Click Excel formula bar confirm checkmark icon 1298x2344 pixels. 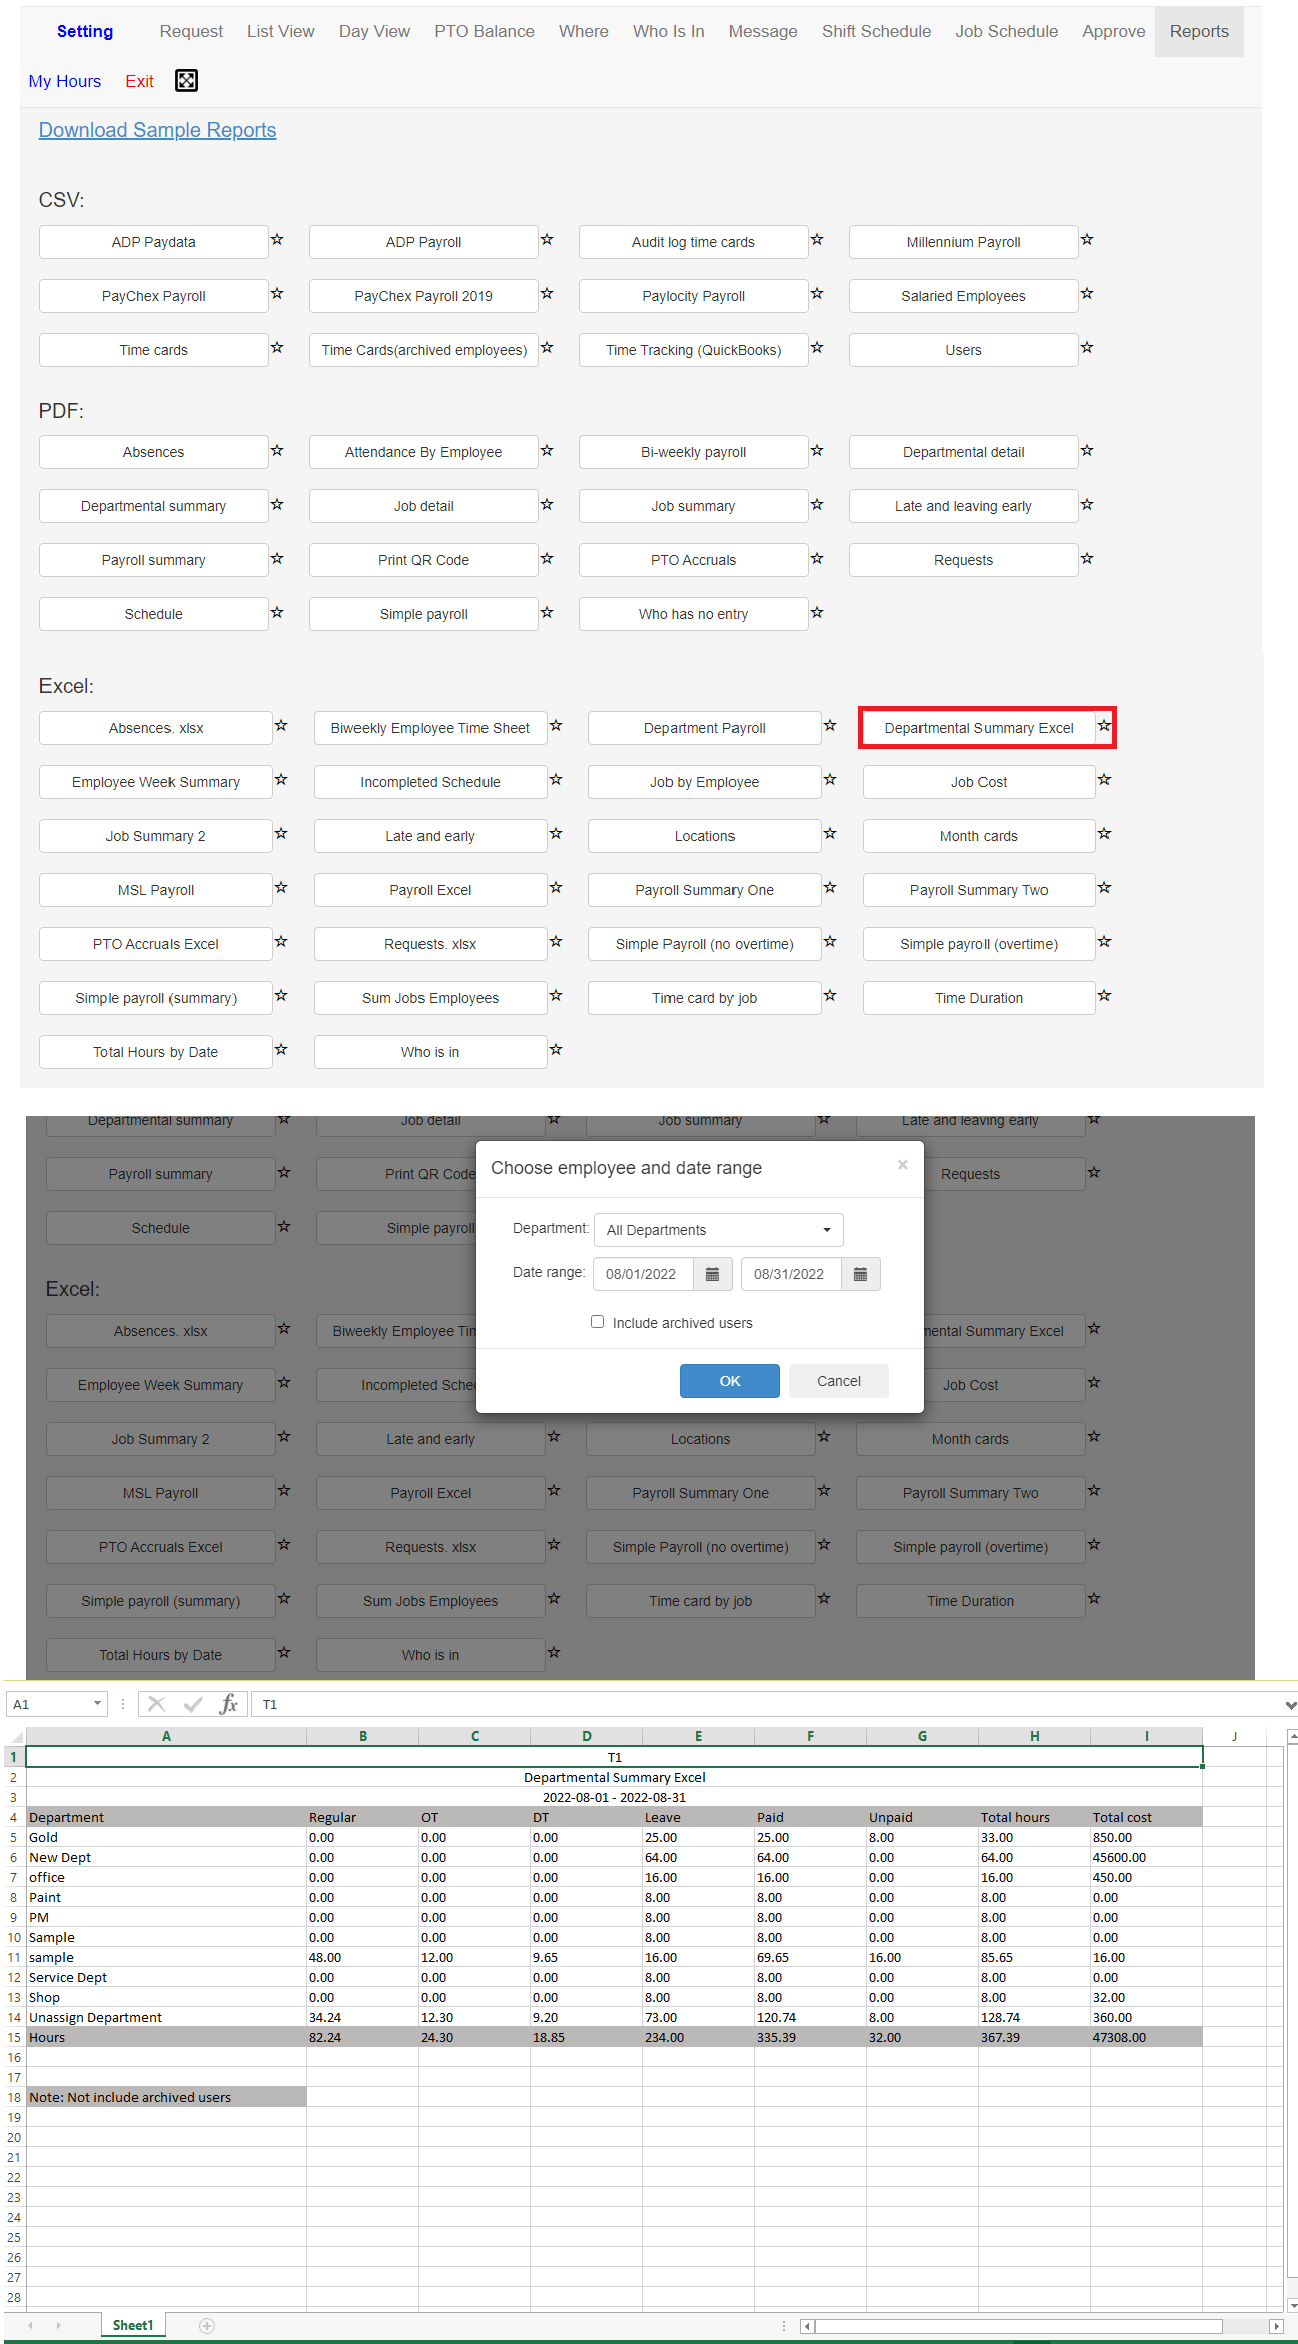tap(193, 1705)
